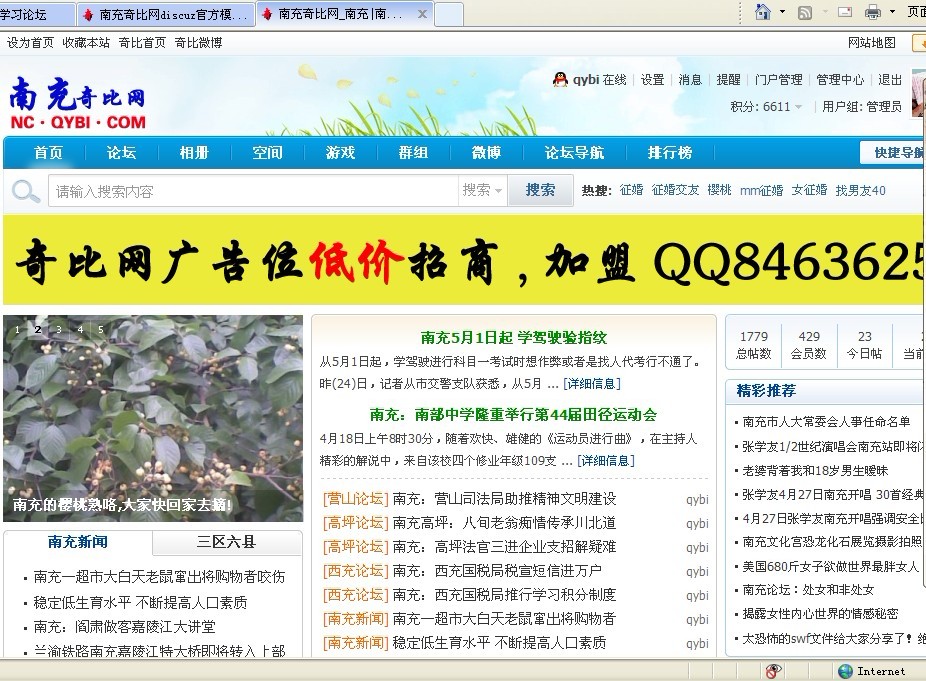This screenshot has height=681, width=926.
Task: Click the magnifier icon beside the search box
Action: click(25, 191)
